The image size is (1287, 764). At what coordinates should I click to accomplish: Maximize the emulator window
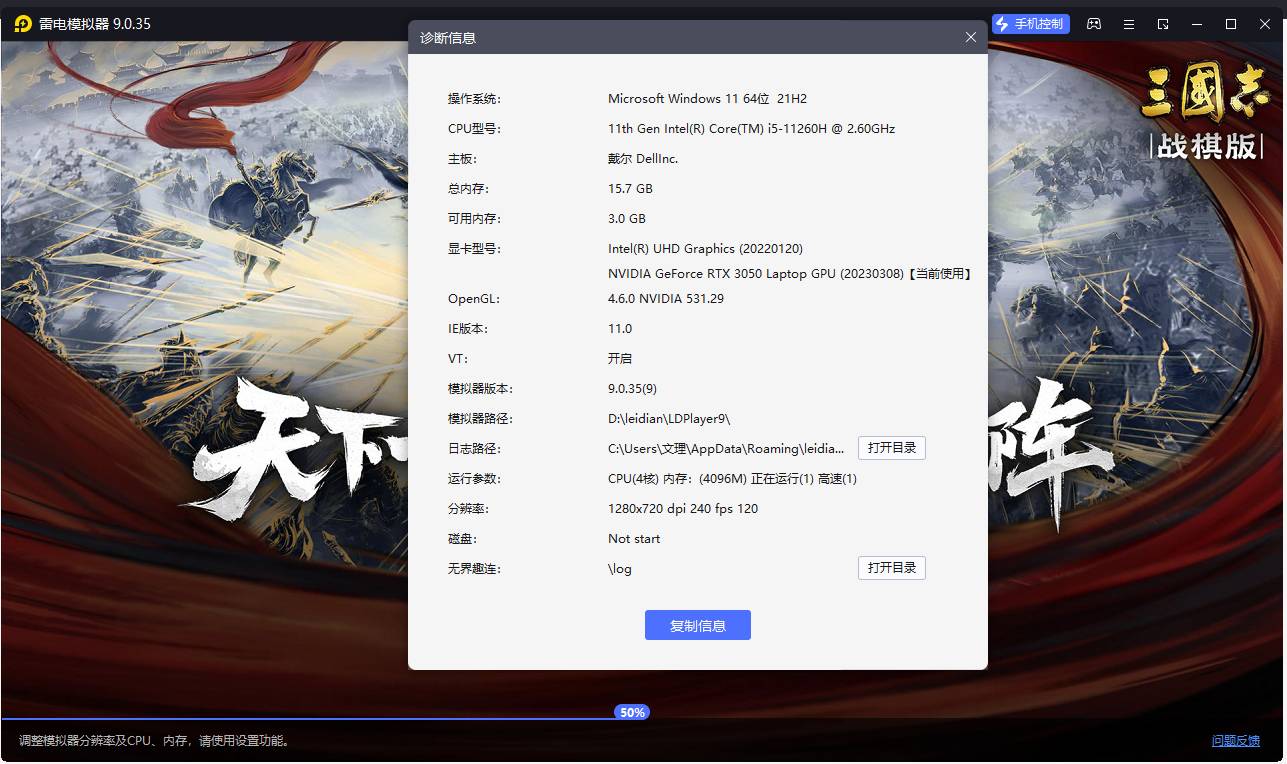tap(1231, 24)
